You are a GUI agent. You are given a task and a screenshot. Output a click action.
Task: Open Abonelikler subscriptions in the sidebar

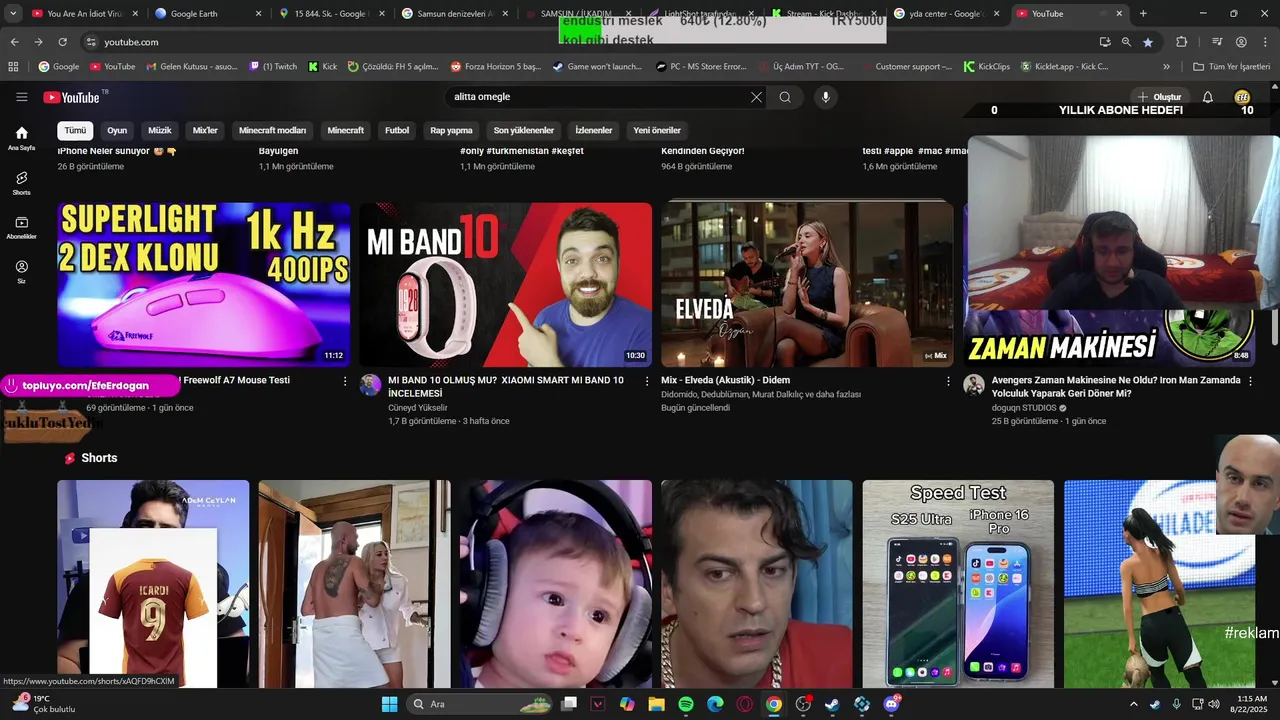pos(22,228)
